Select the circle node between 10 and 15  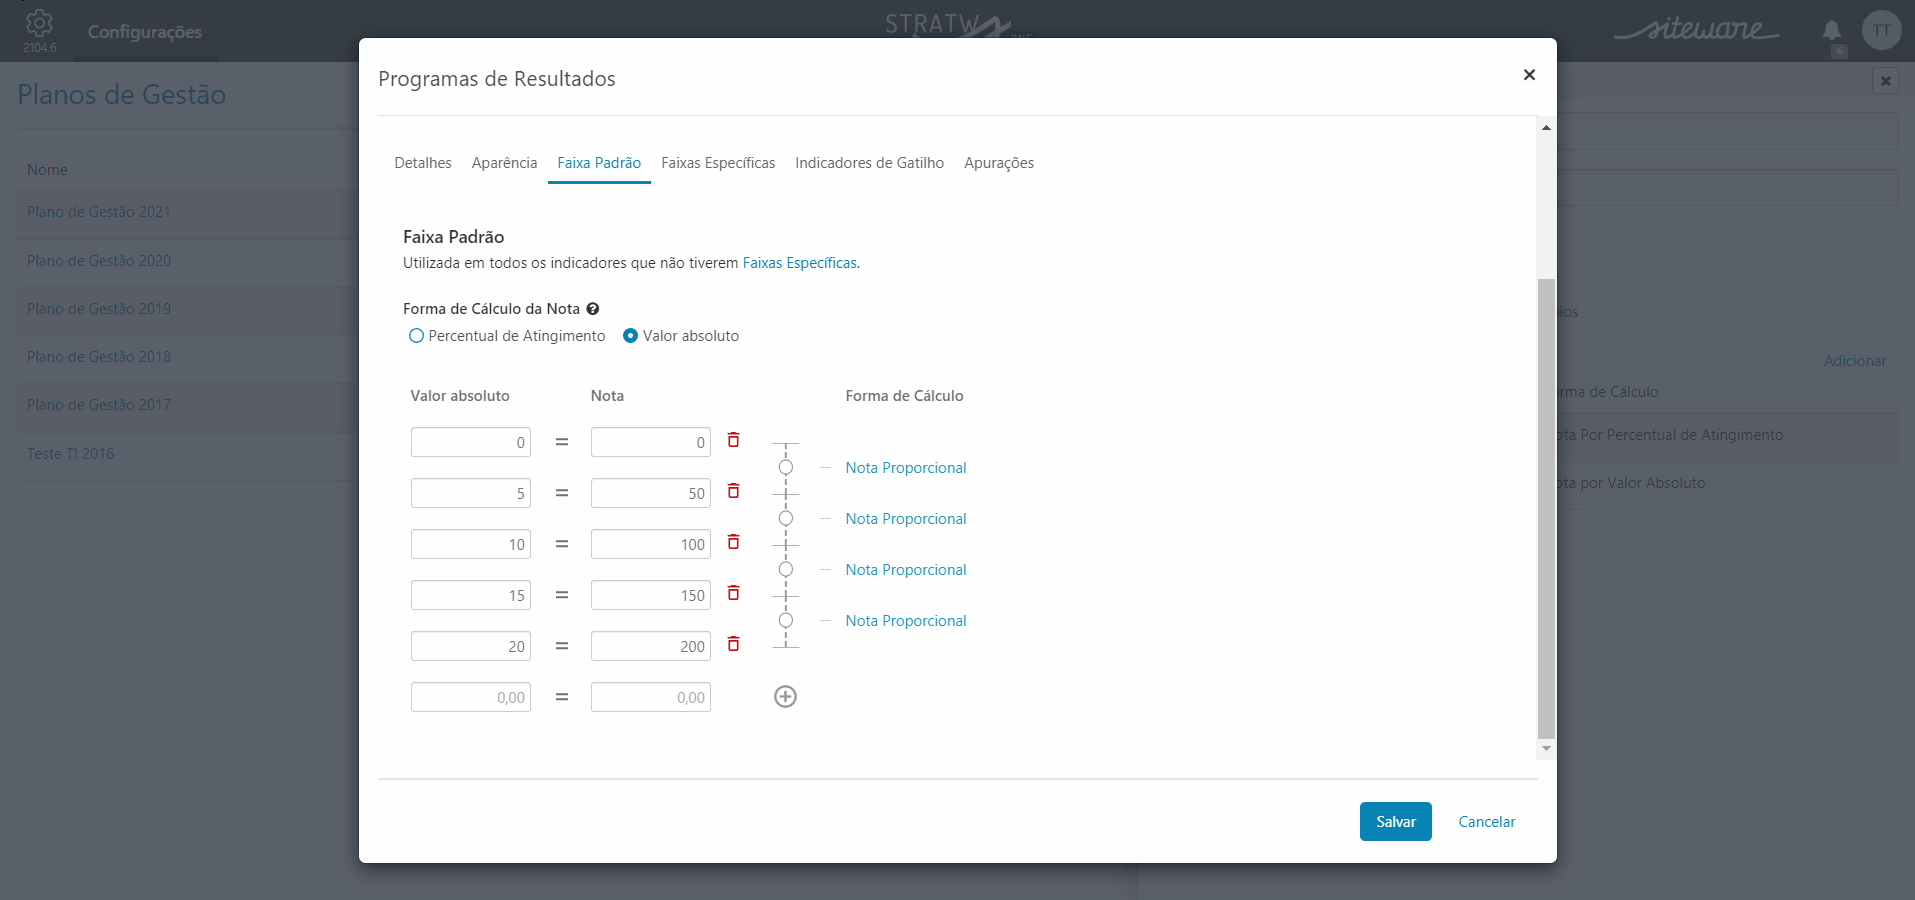(786, 569)
